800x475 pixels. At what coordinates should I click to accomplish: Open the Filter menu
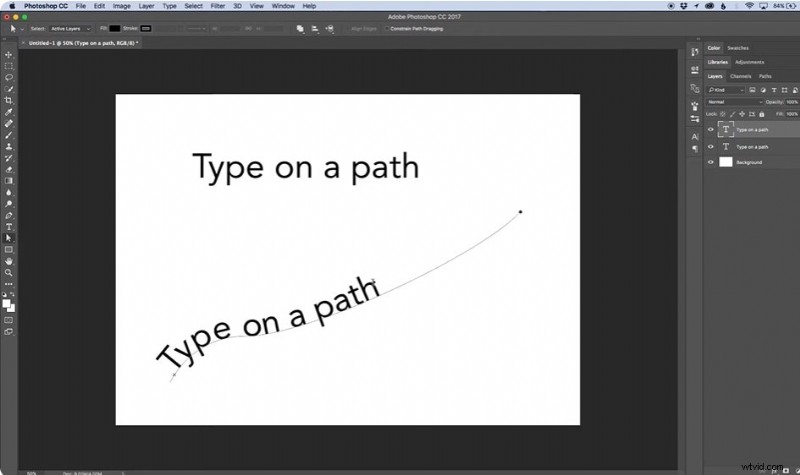pos(218,6)
